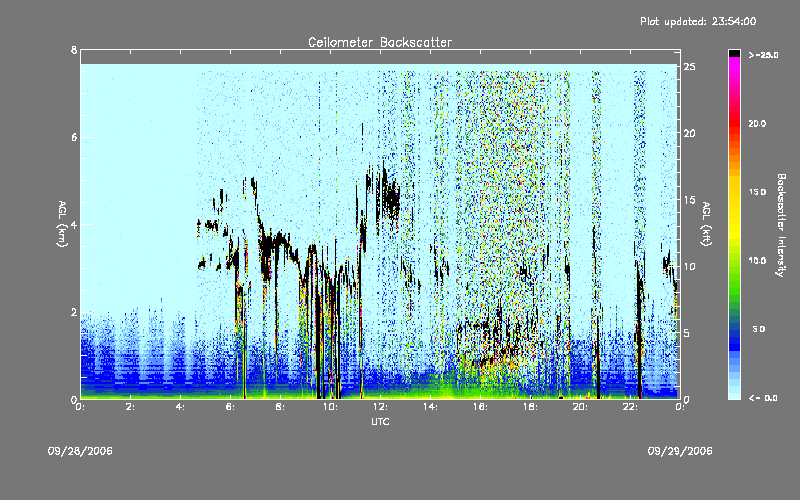Click the '6' km tick label on the left axis
This screenshot has width=800, height=500.
[x=74, y=137]
